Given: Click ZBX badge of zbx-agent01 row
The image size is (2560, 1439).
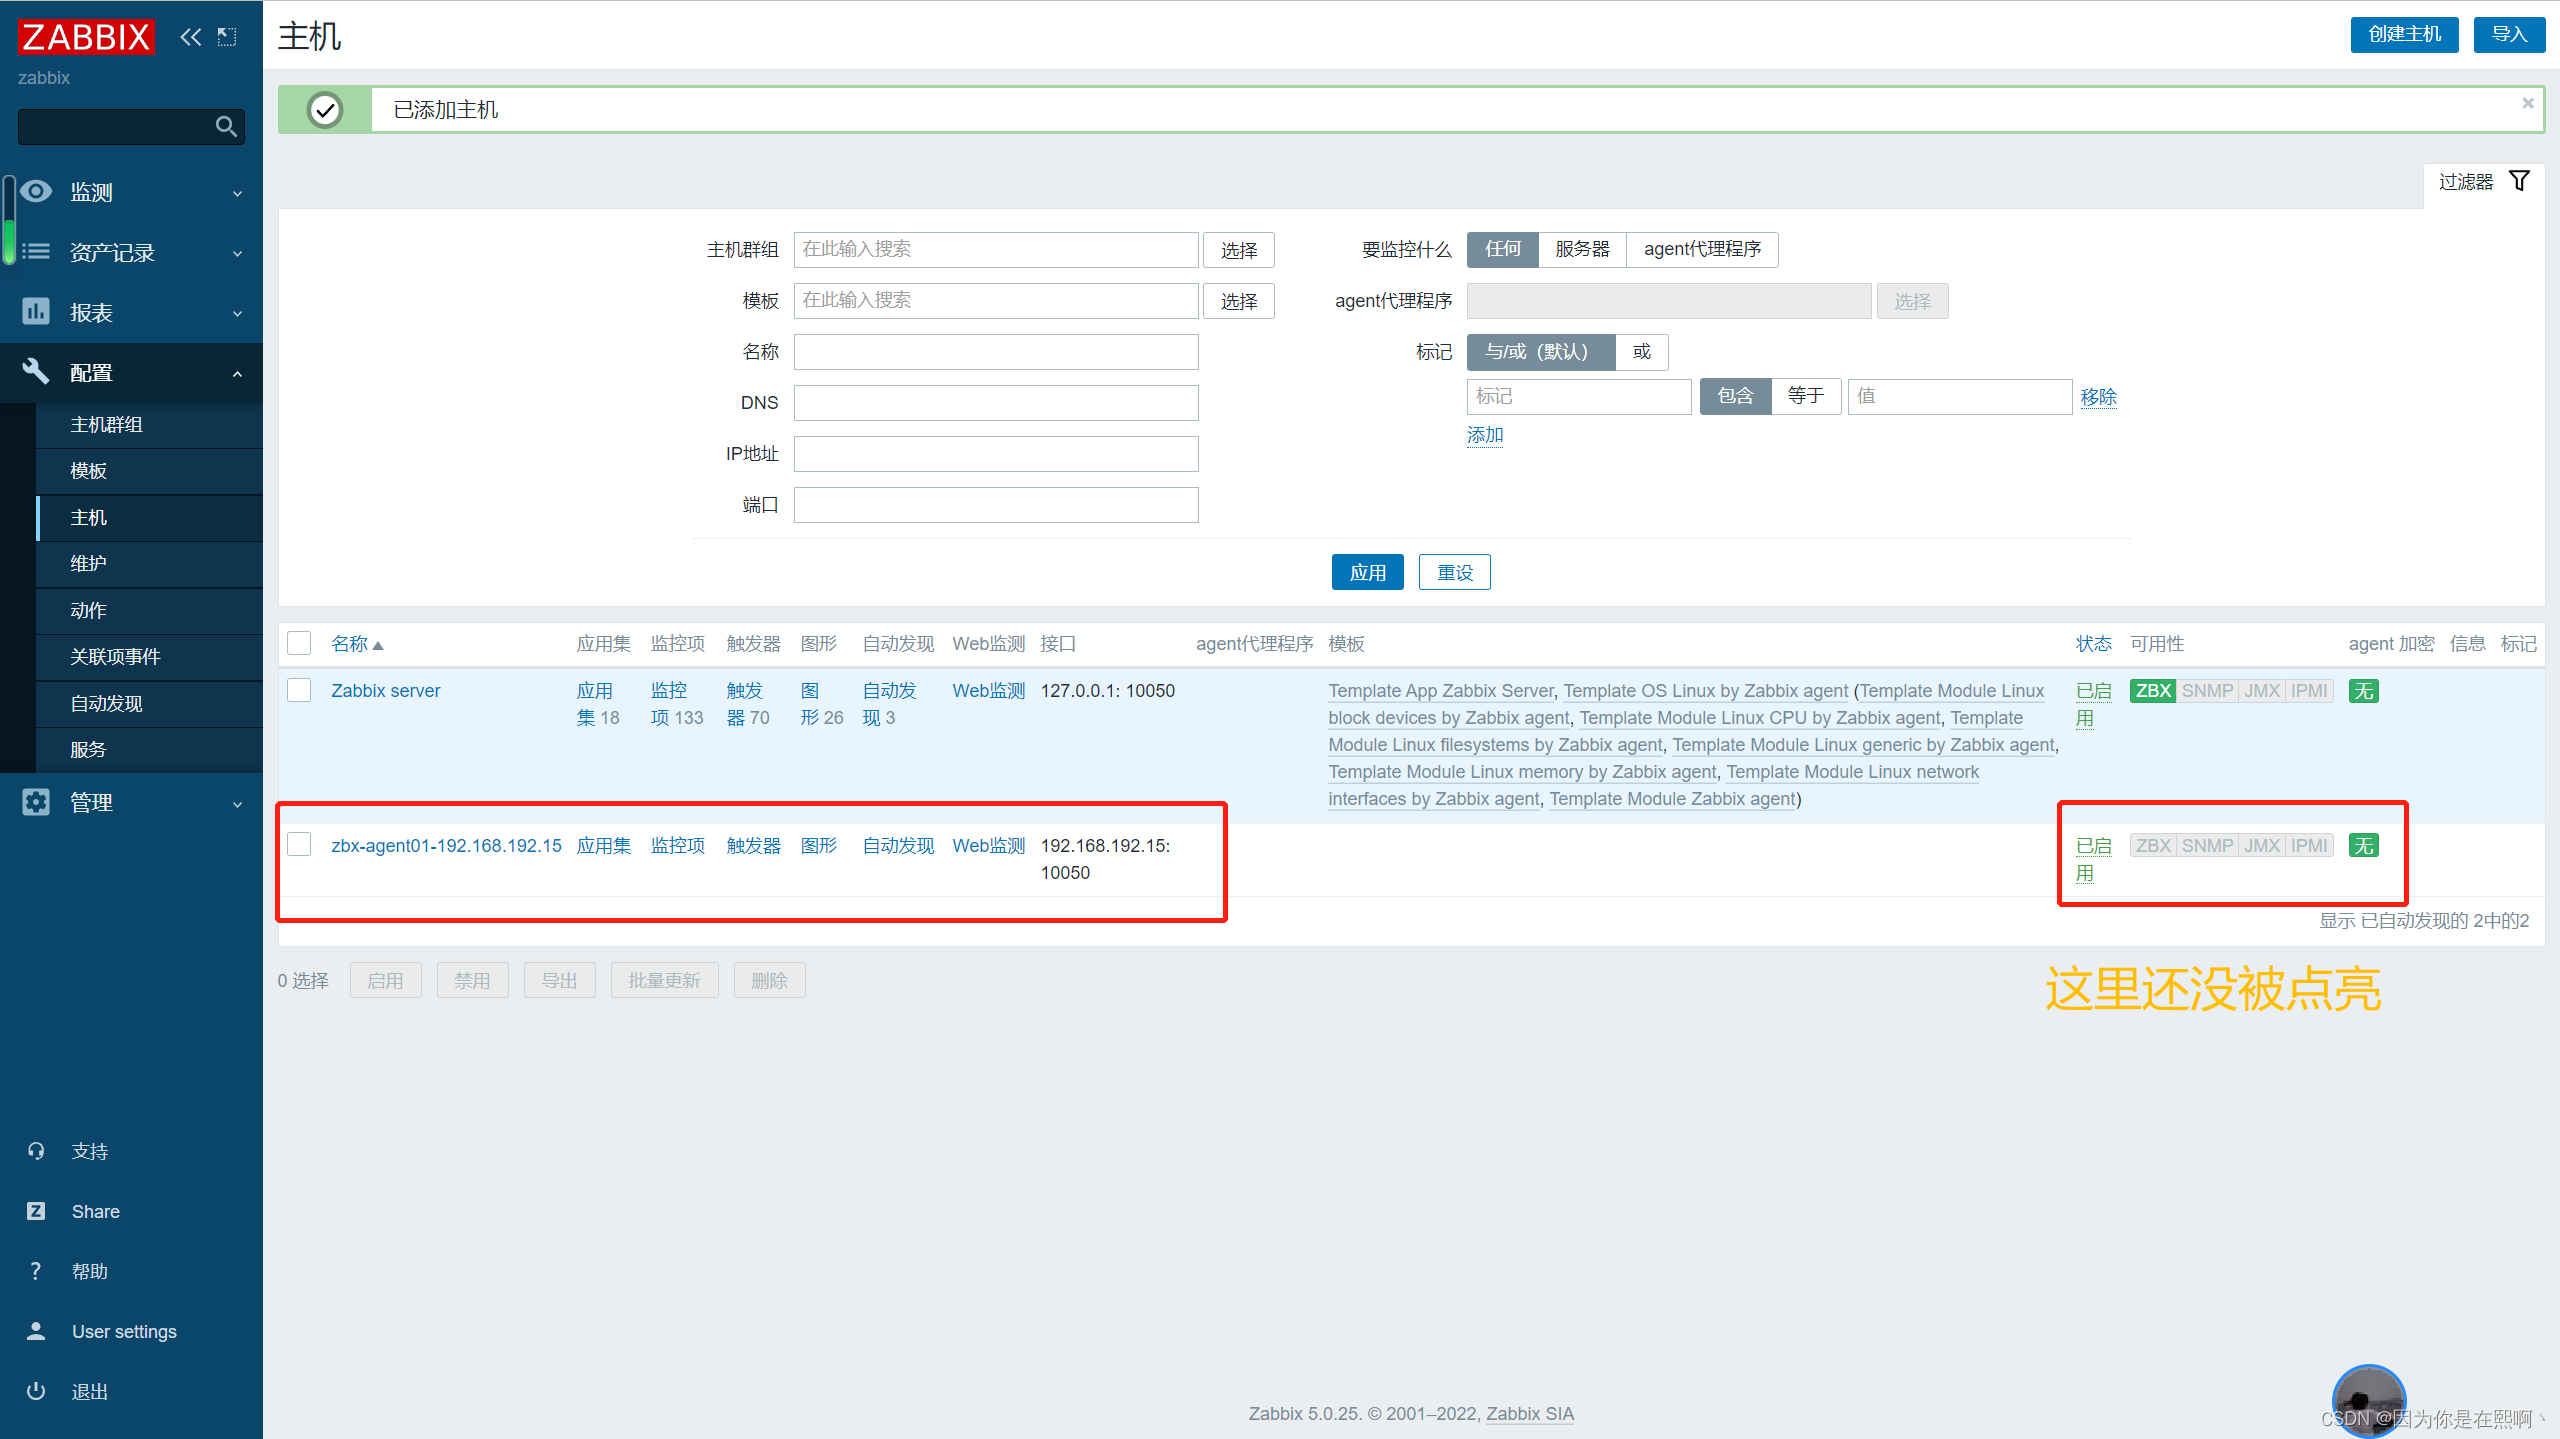Looking at the screenshot, I should 2152,846.
